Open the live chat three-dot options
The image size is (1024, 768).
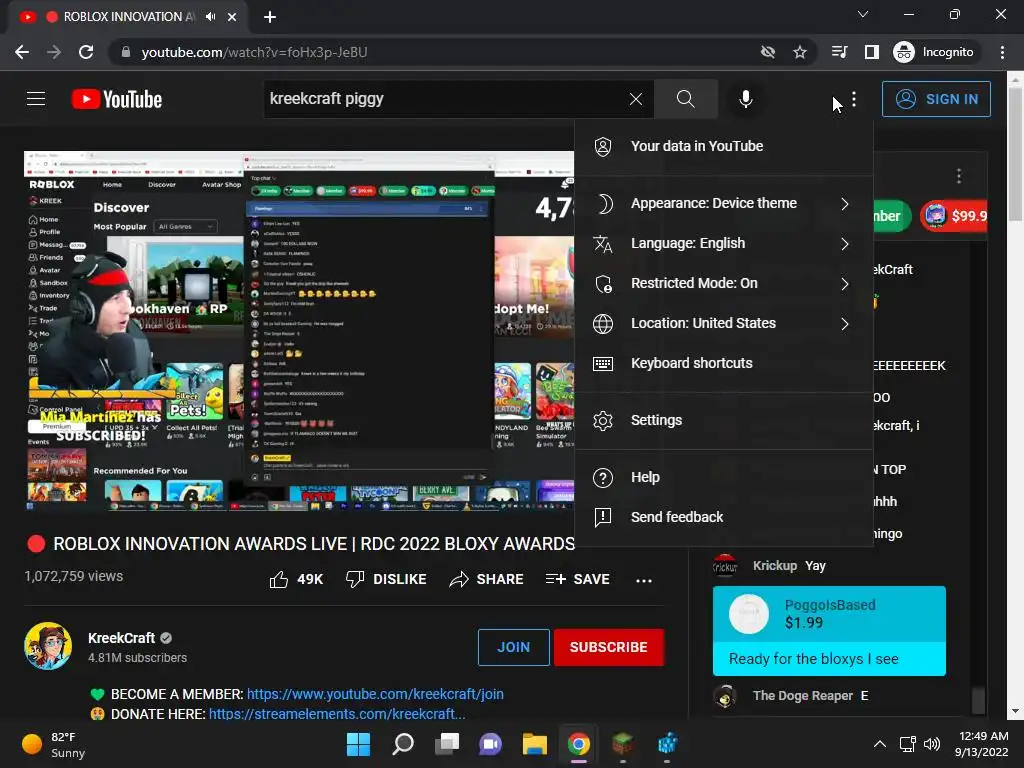click(959, 176)
